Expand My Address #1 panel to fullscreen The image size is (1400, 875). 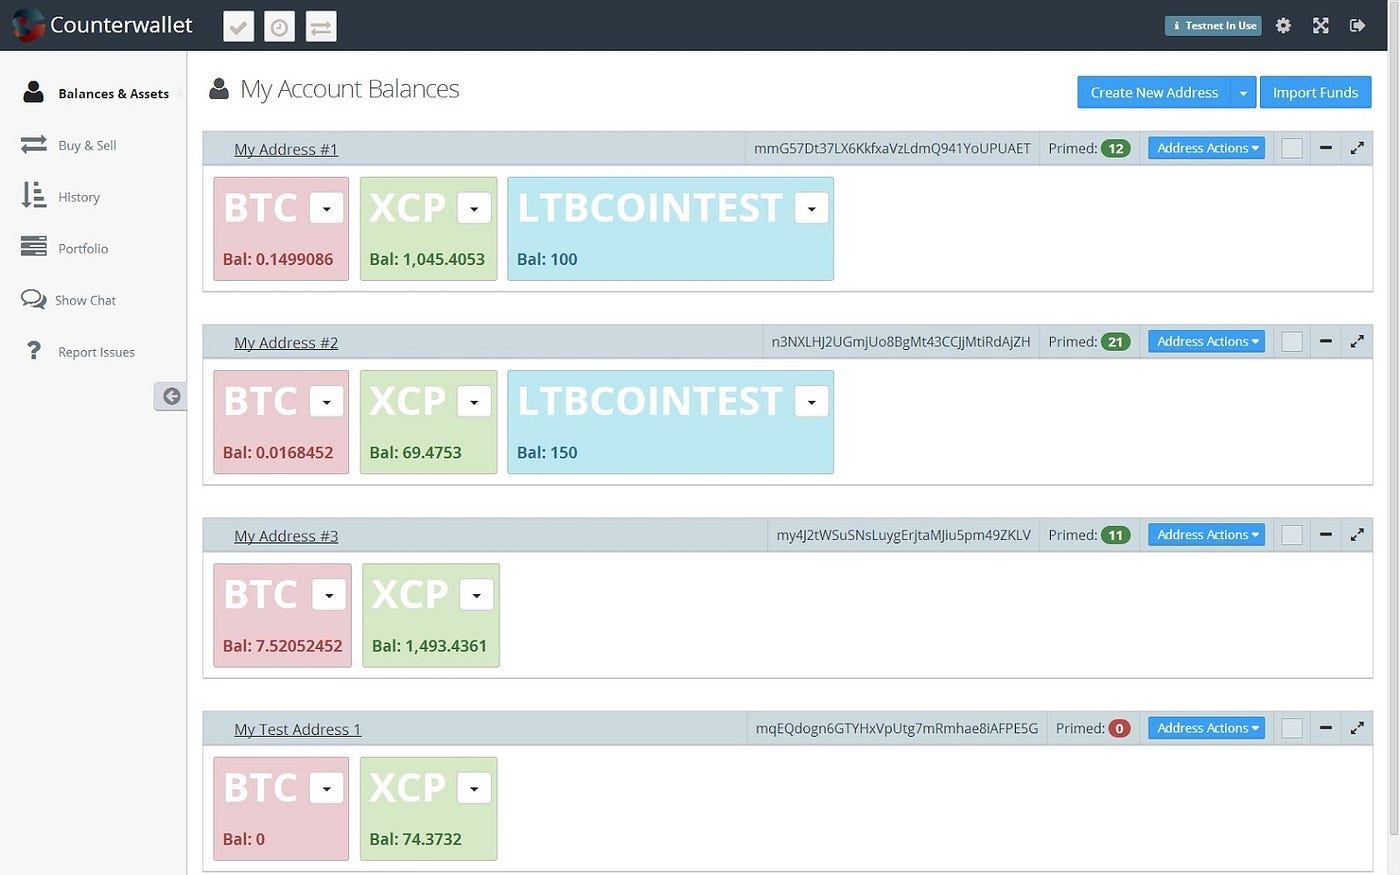point(1357,148)
